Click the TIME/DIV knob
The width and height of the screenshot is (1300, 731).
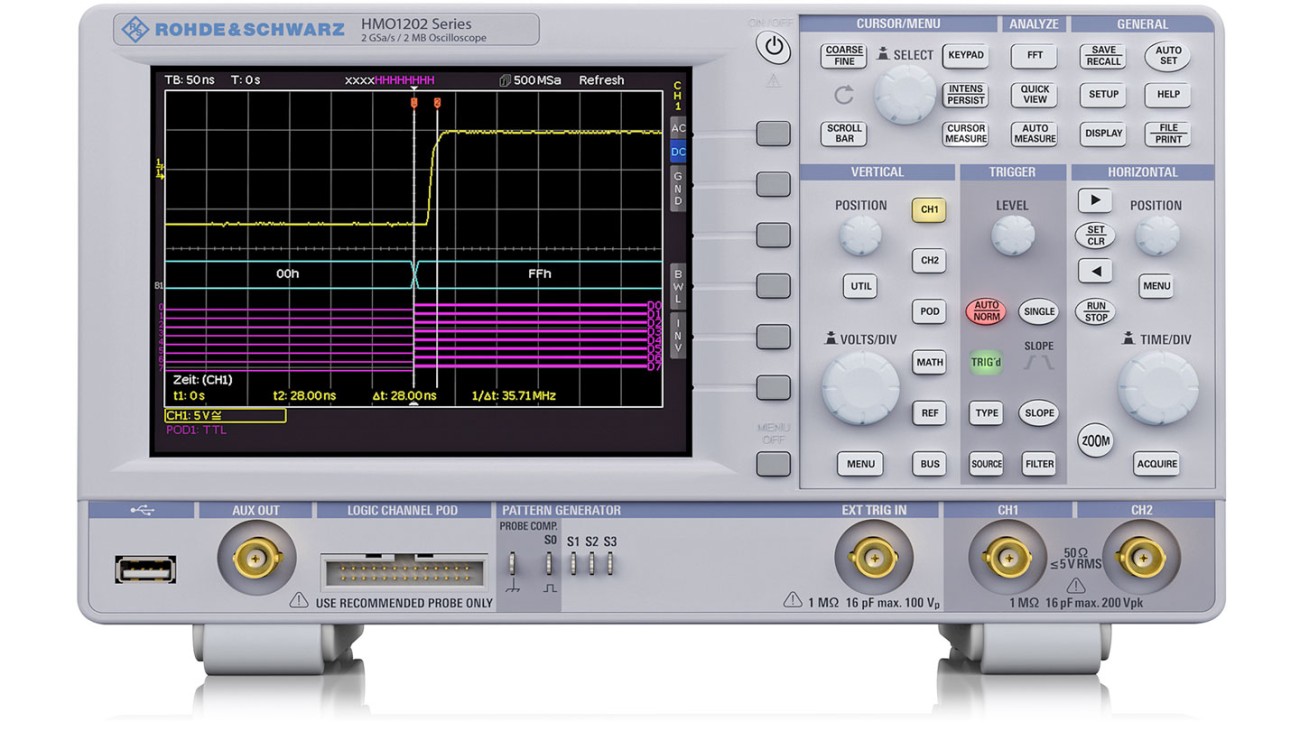(1157, 388)
